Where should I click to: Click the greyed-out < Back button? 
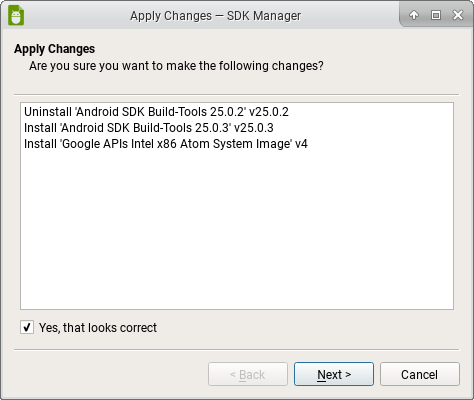pos(248,374)
